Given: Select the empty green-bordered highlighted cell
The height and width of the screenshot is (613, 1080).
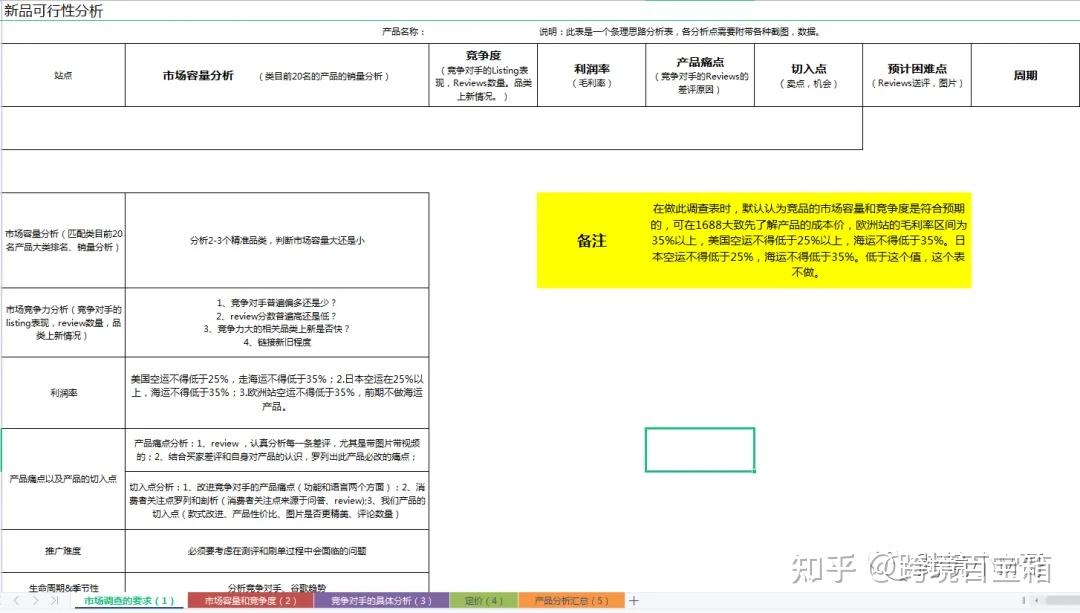Looking at the screenshot, I should [x=700, y=450].
